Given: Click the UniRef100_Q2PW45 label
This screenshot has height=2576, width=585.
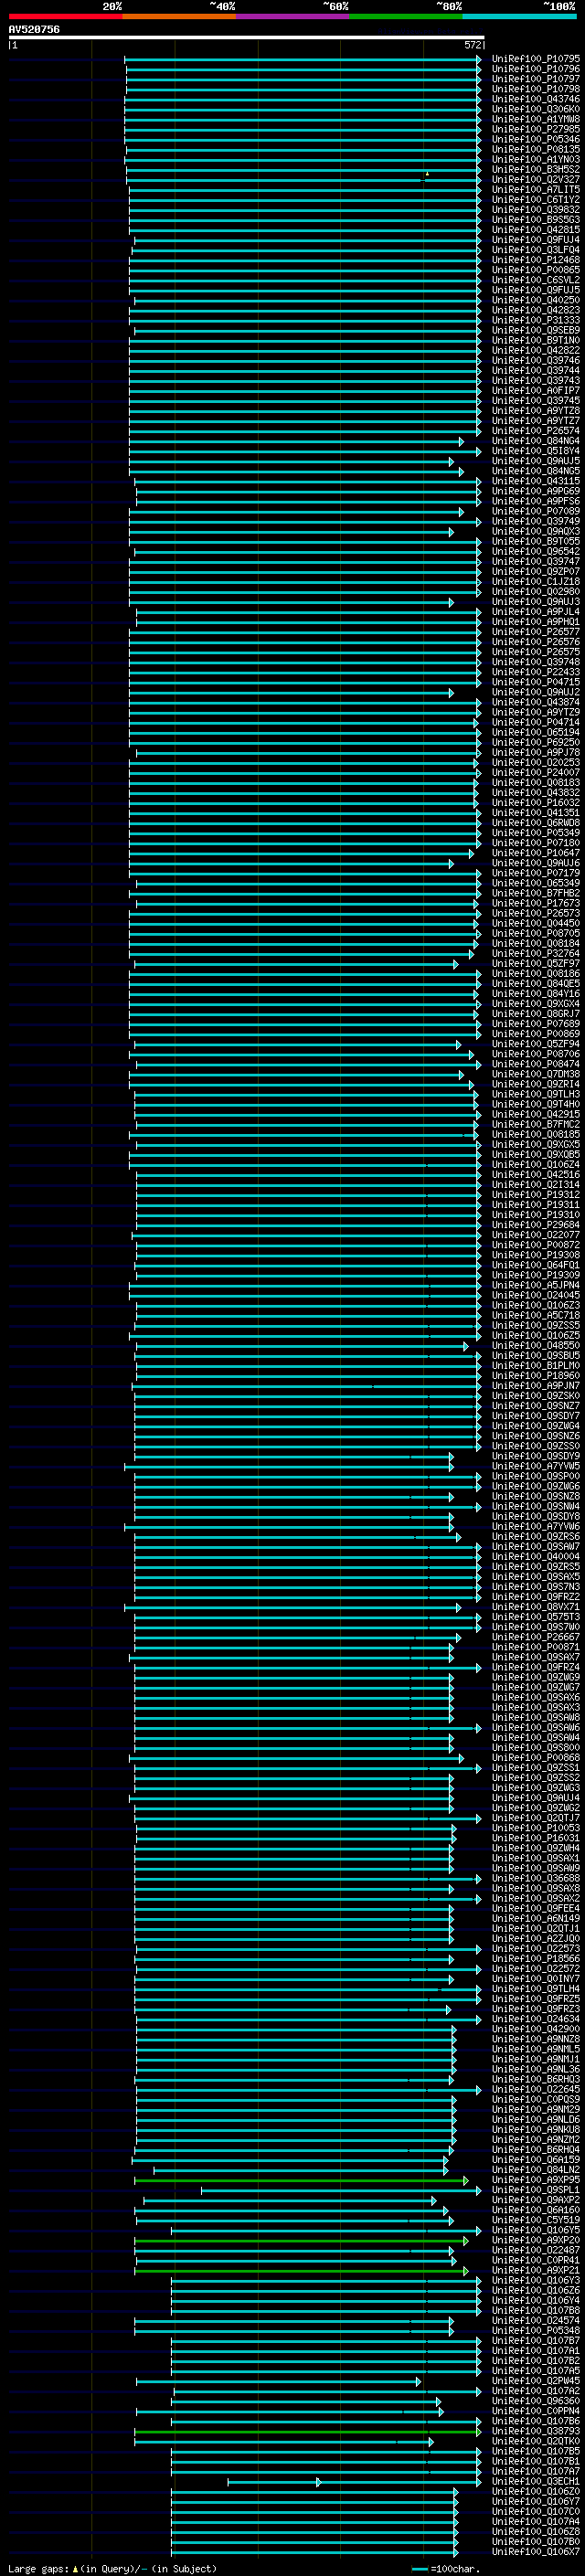Looking at the screenshot, I should click(x=535, y=2380).
